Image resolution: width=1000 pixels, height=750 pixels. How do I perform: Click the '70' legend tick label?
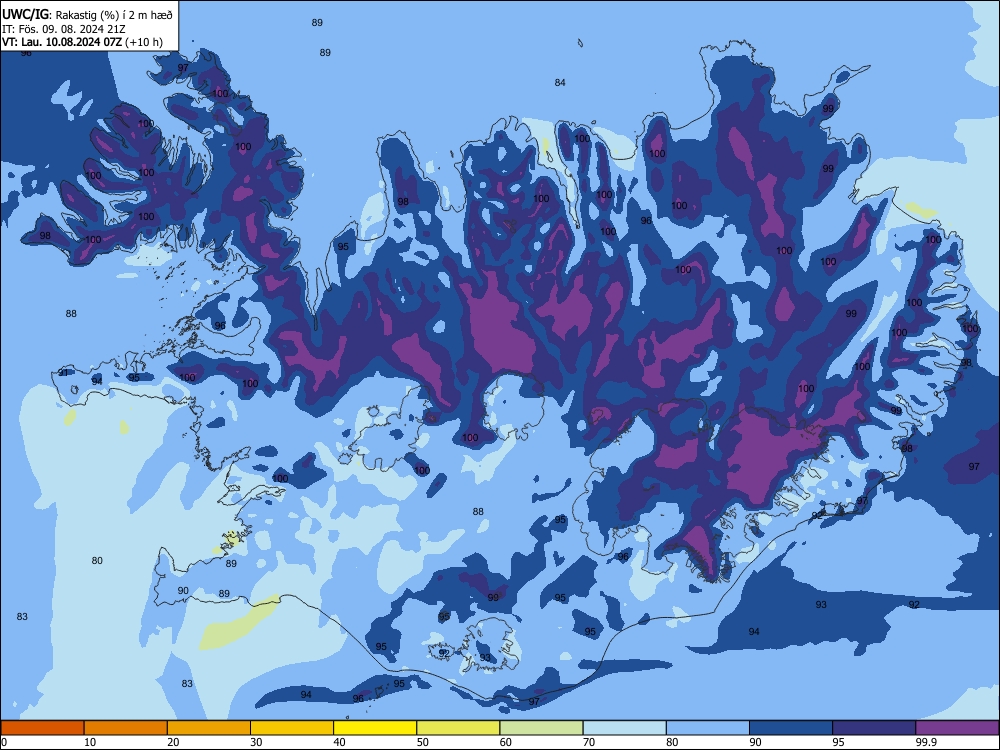[589, 742]
